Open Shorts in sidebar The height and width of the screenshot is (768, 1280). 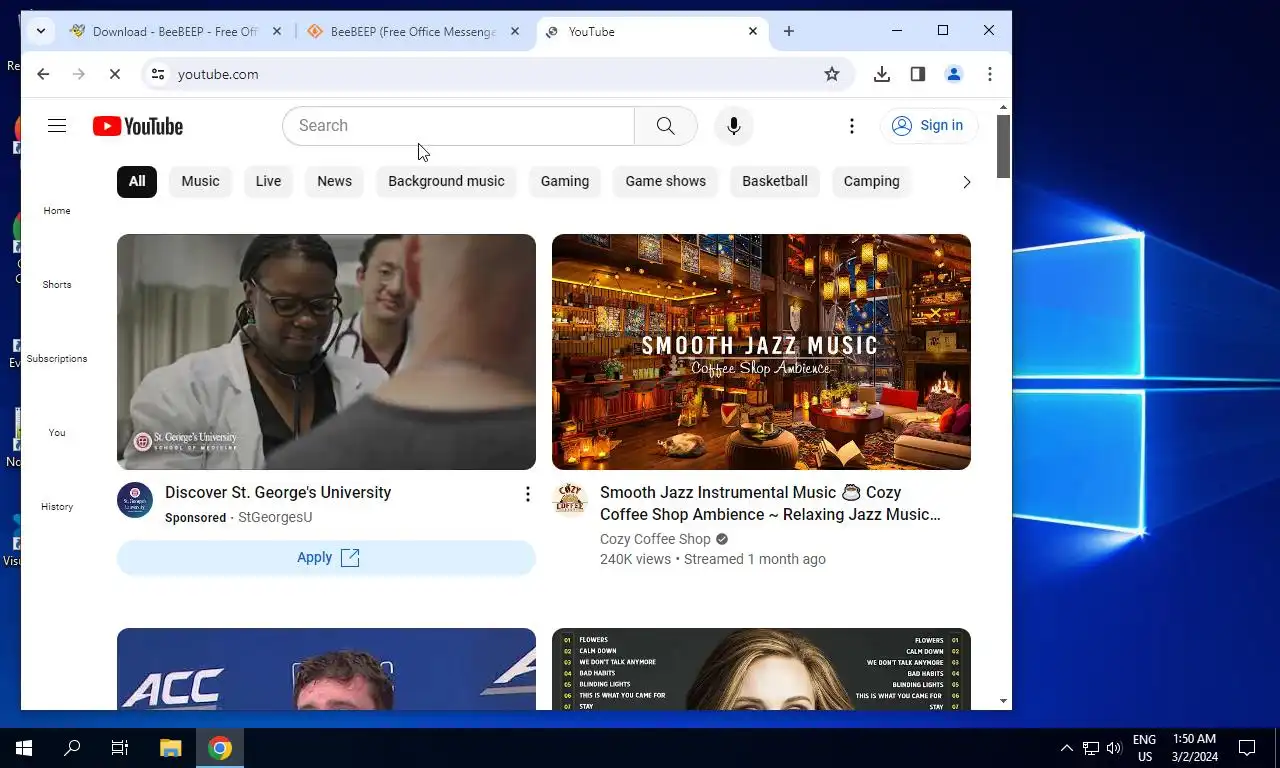click(x=57, y=285)
